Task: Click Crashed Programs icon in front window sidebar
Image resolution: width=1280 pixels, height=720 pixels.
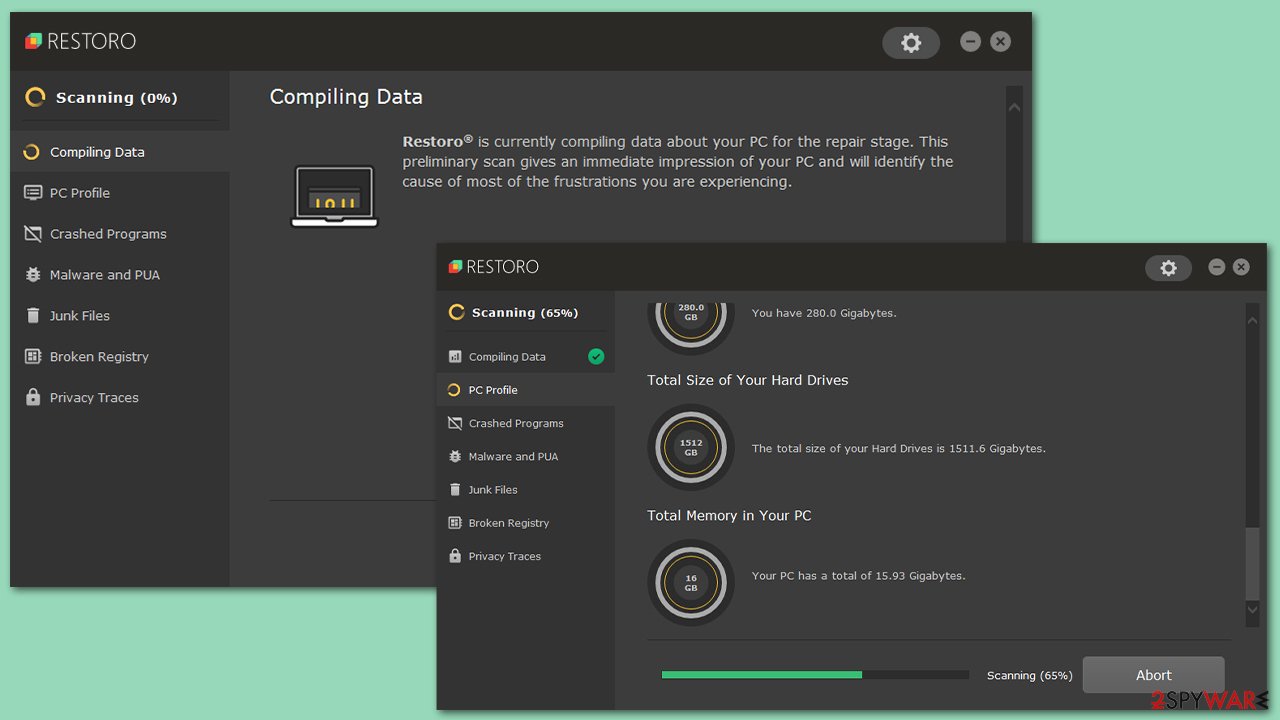Action: click(455, 423)
